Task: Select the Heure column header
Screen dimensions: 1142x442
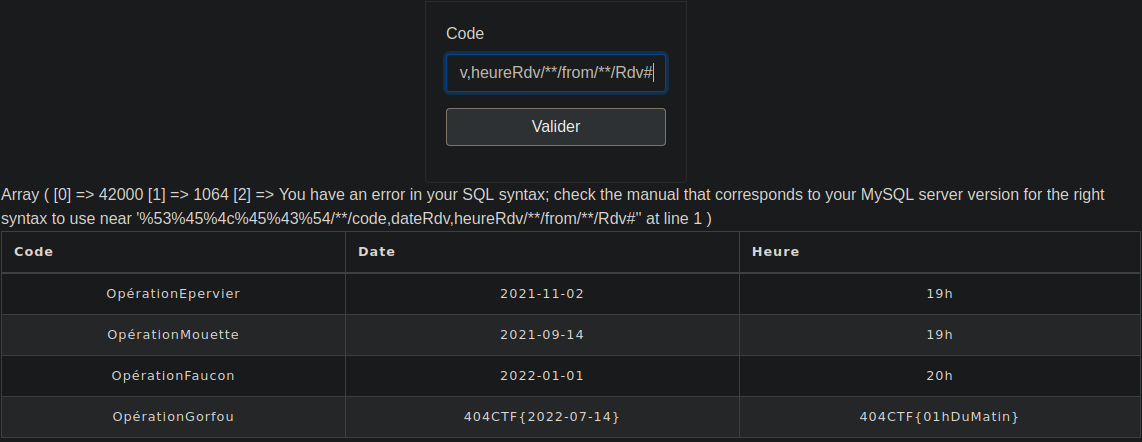Action: 940,252
